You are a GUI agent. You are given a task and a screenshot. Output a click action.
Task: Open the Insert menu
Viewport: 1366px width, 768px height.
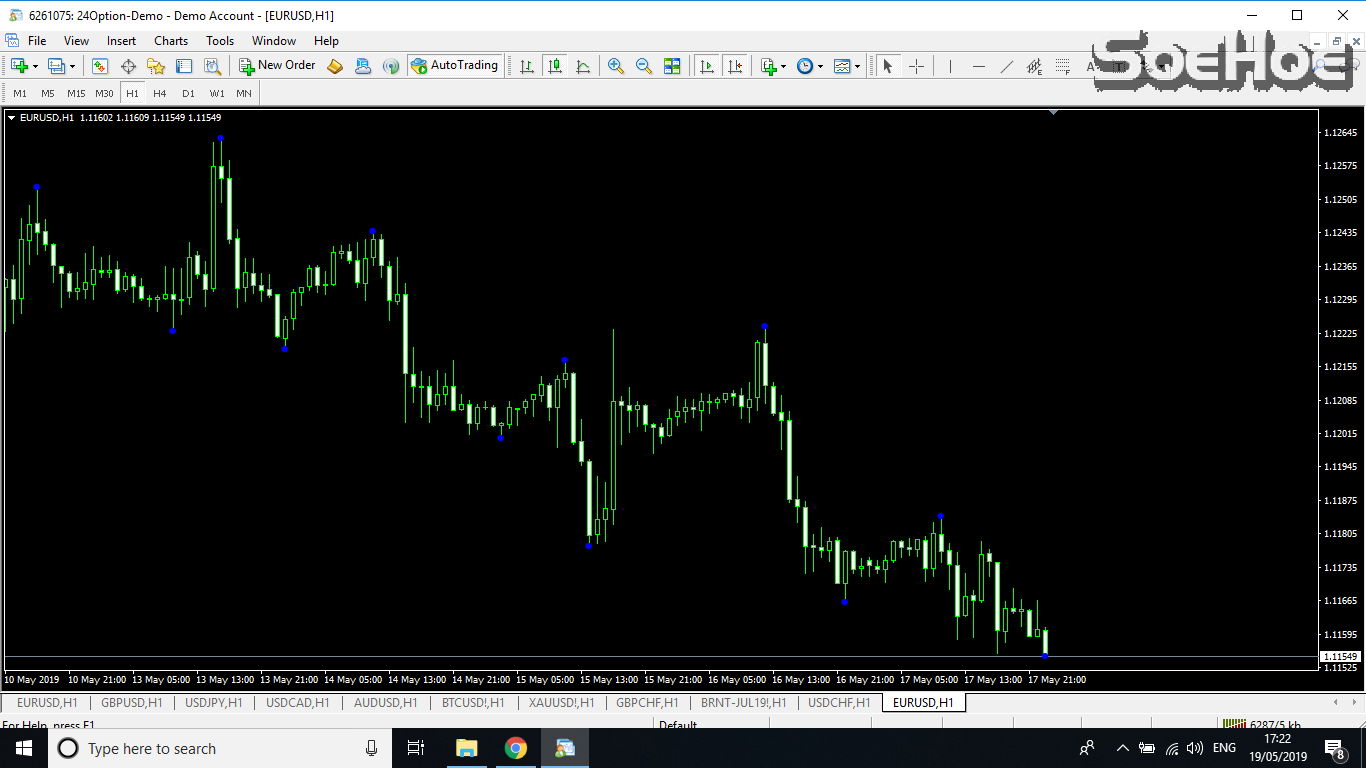[121, 41]
